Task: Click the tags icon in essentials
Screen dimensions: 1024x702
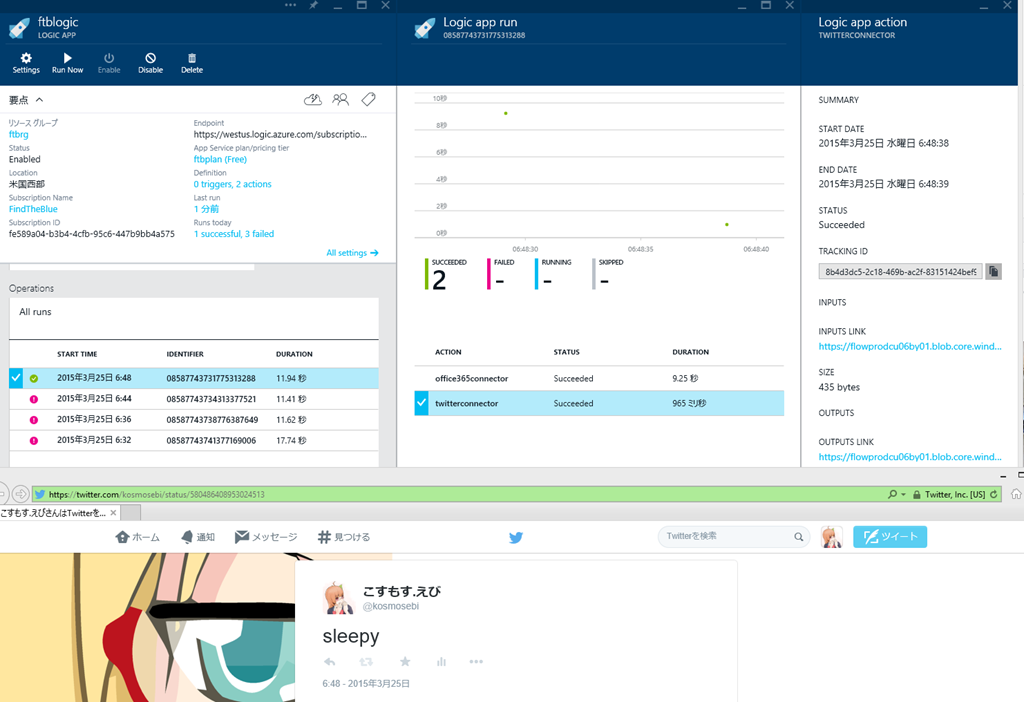Action: point(368,99)
